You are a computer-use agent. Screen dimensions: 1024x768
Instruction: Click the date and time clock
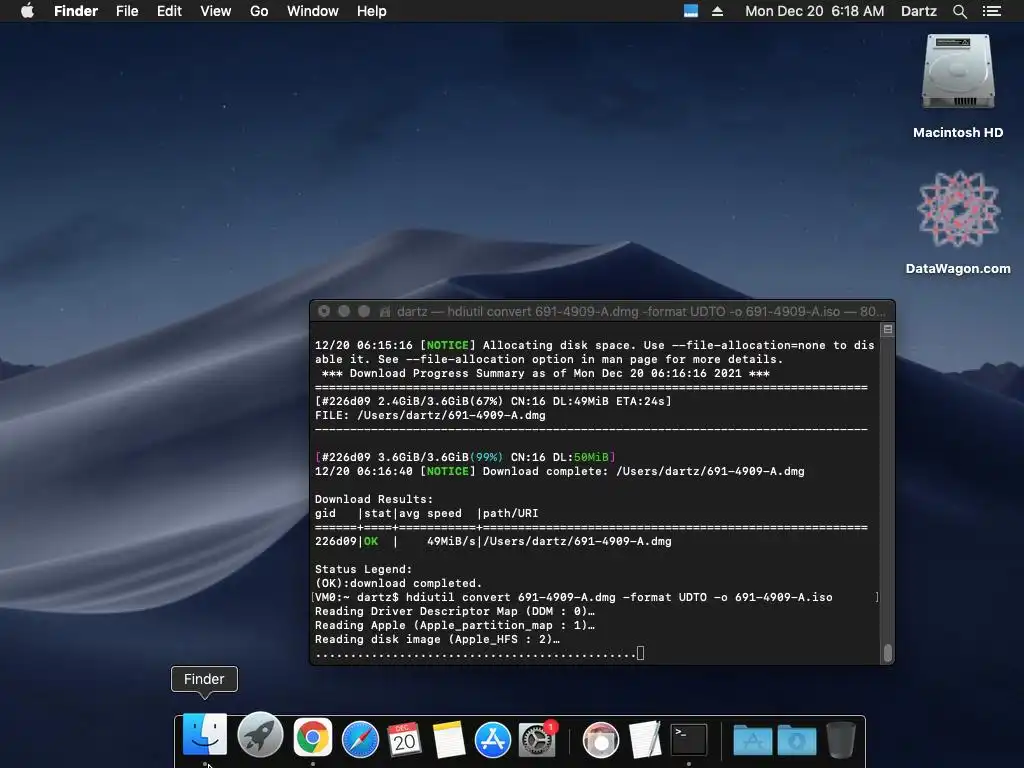[x=814, y=11]
